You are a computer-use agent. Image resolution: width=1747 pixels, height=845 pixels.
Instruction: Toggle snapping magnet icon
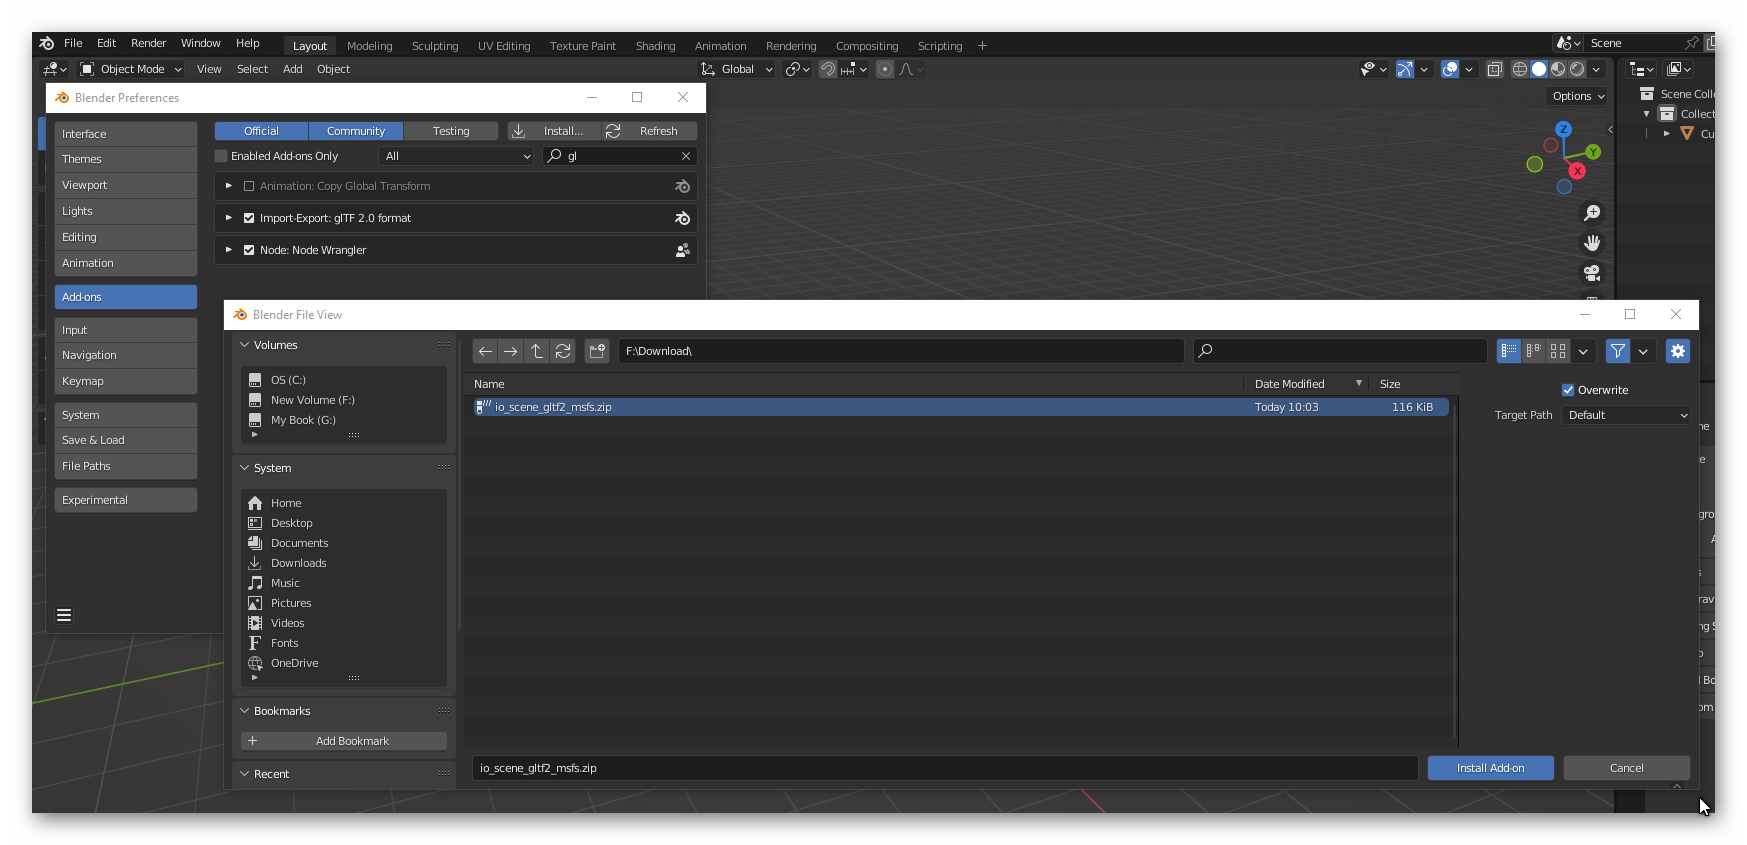[x=828, y=69]
